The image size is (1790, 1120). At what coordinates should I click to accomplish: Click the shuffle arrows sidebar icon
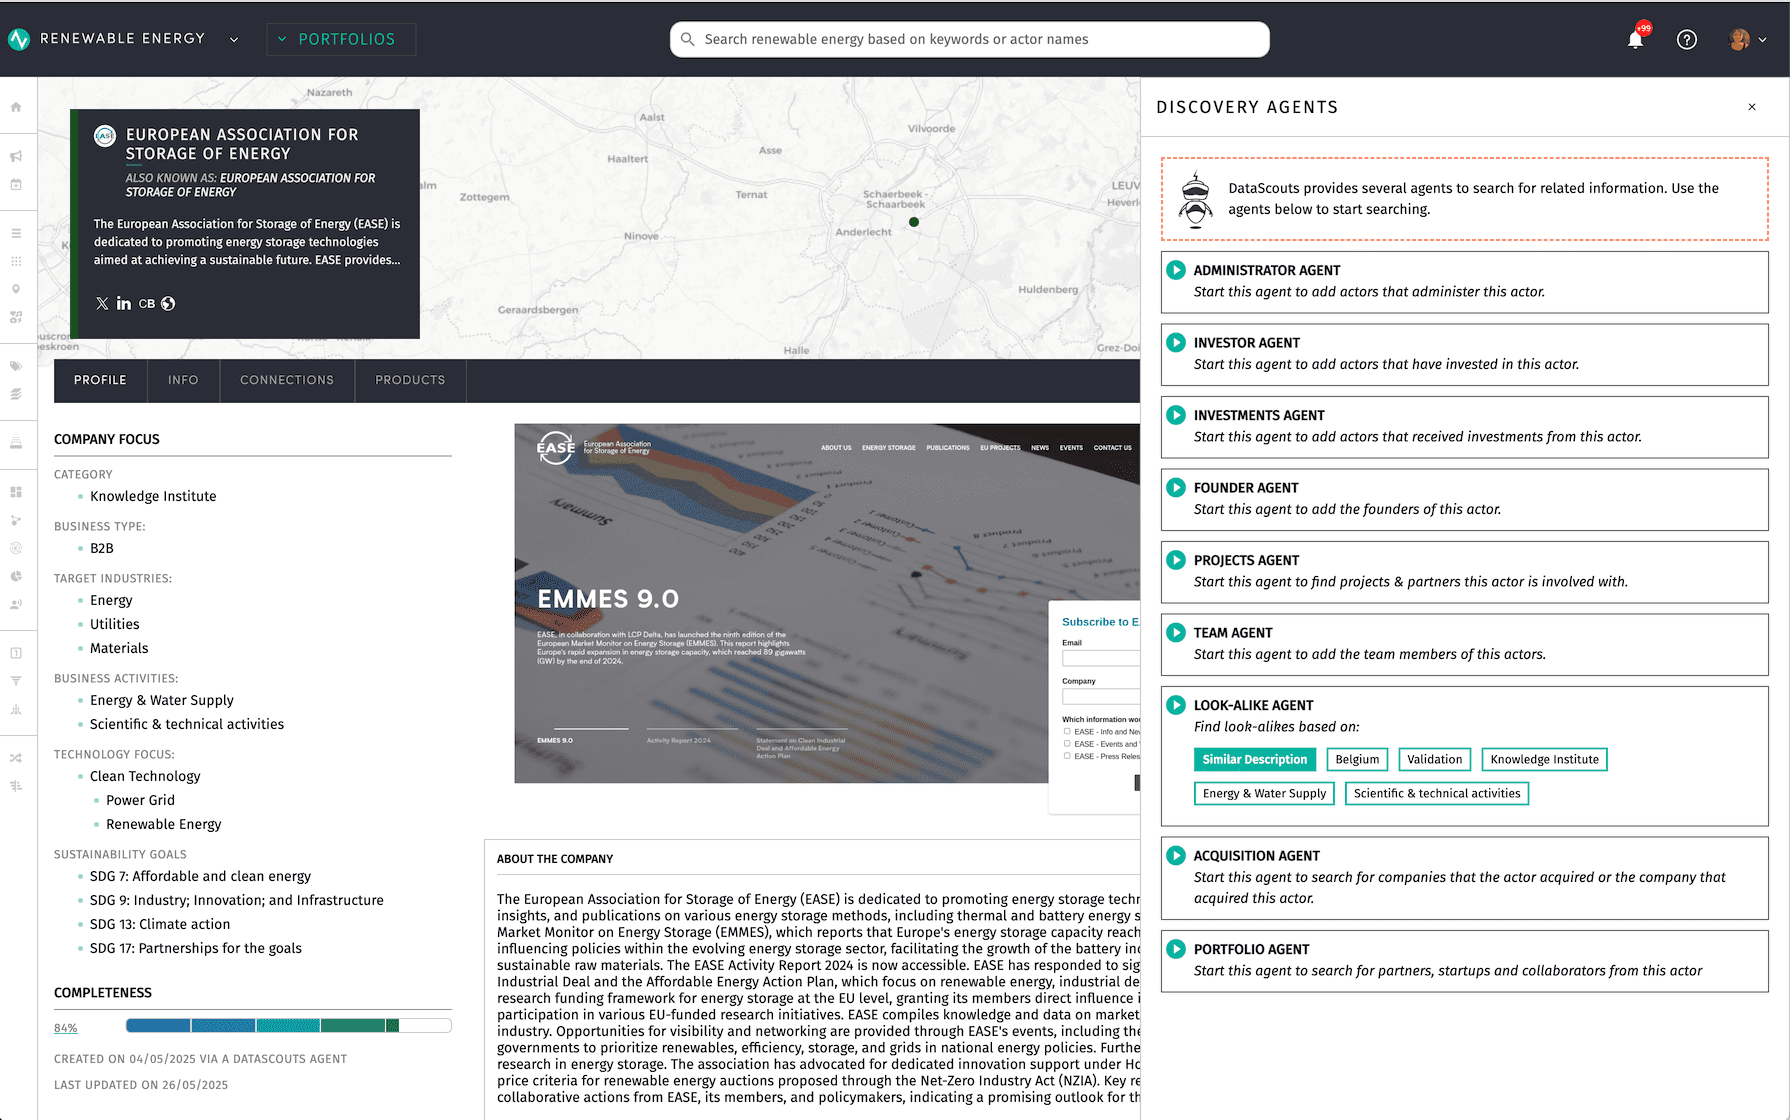[x=16, y=758]
